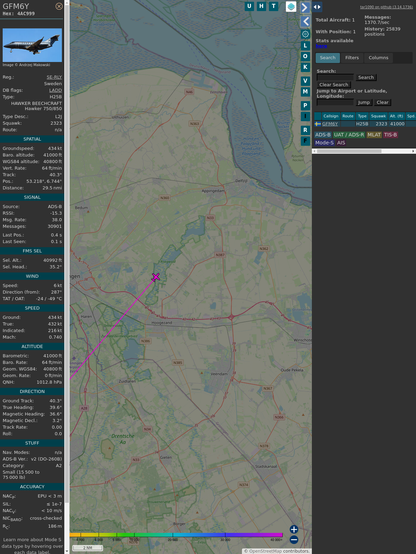Click the H map toggle button
Screen dimensions: 416x554
click(261, 6)
